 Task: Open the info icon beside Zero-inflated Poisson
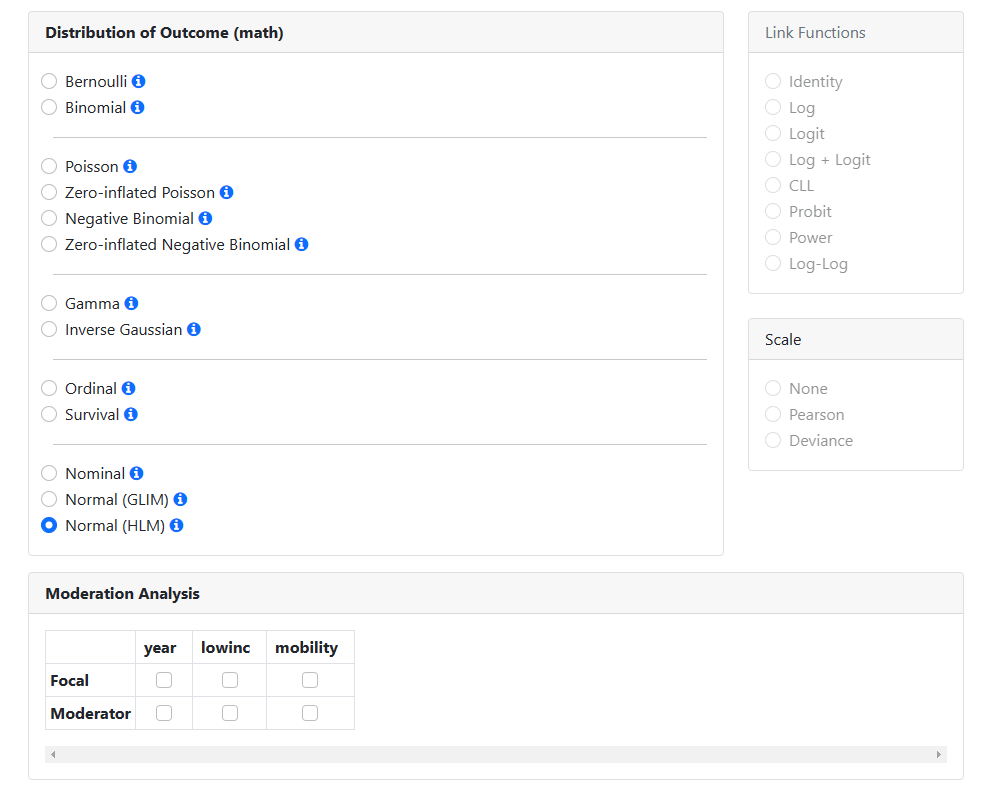coord(227,192)
